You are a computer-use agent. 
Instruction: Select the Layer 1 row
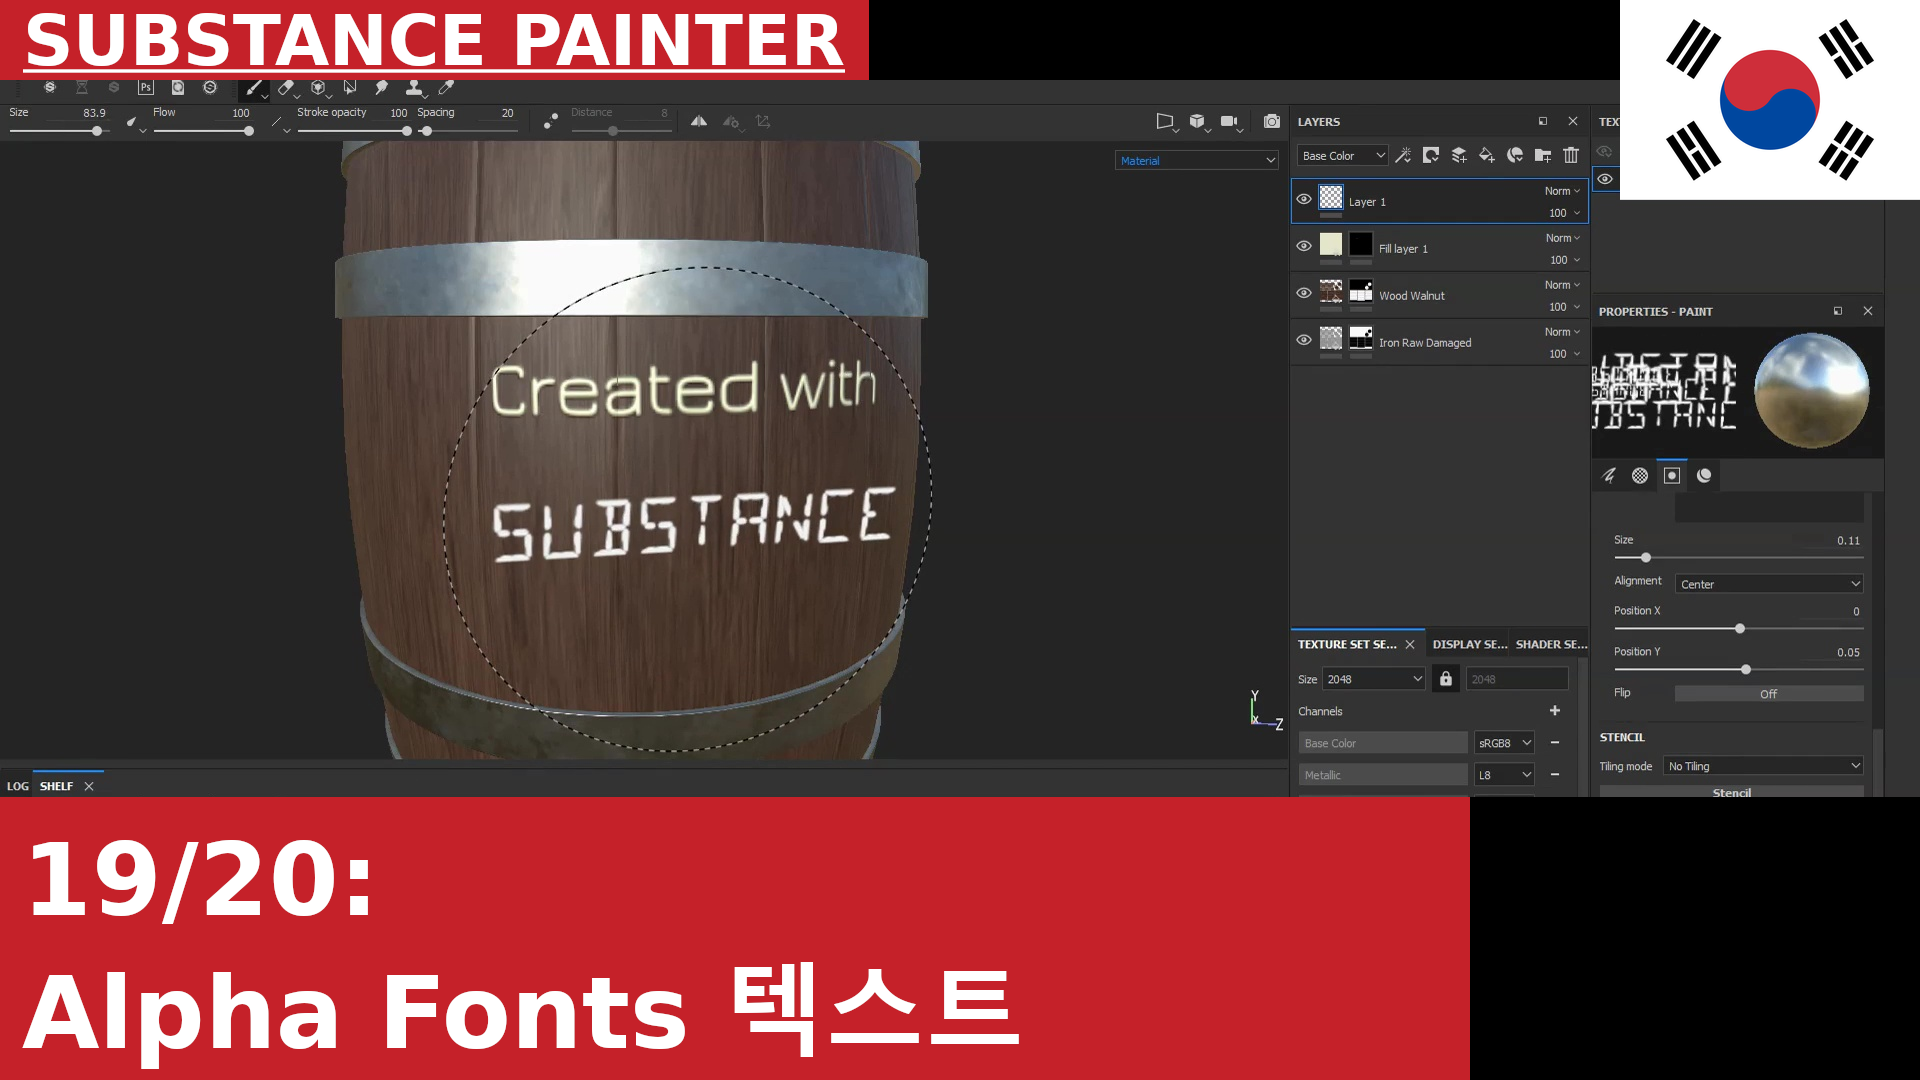coord(1439,201)
